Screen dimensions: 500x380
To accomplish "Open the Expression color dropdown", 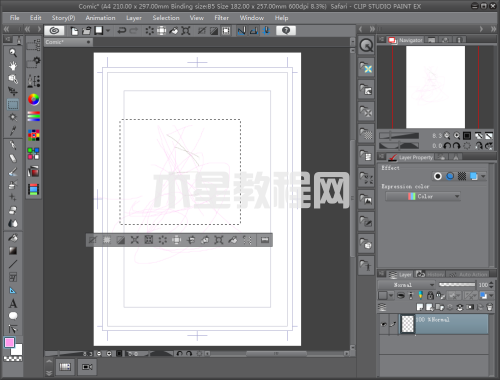I will [423, 196].
